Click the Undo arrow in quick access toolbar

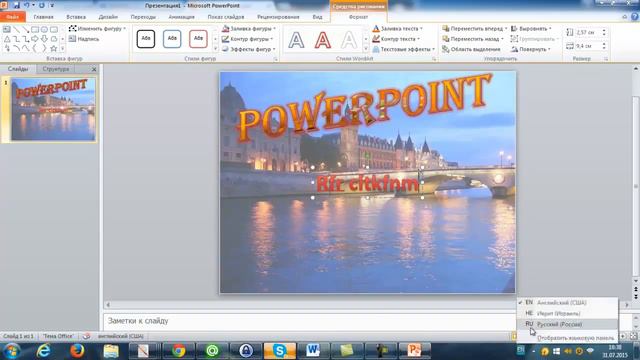(x=27, y=5)
